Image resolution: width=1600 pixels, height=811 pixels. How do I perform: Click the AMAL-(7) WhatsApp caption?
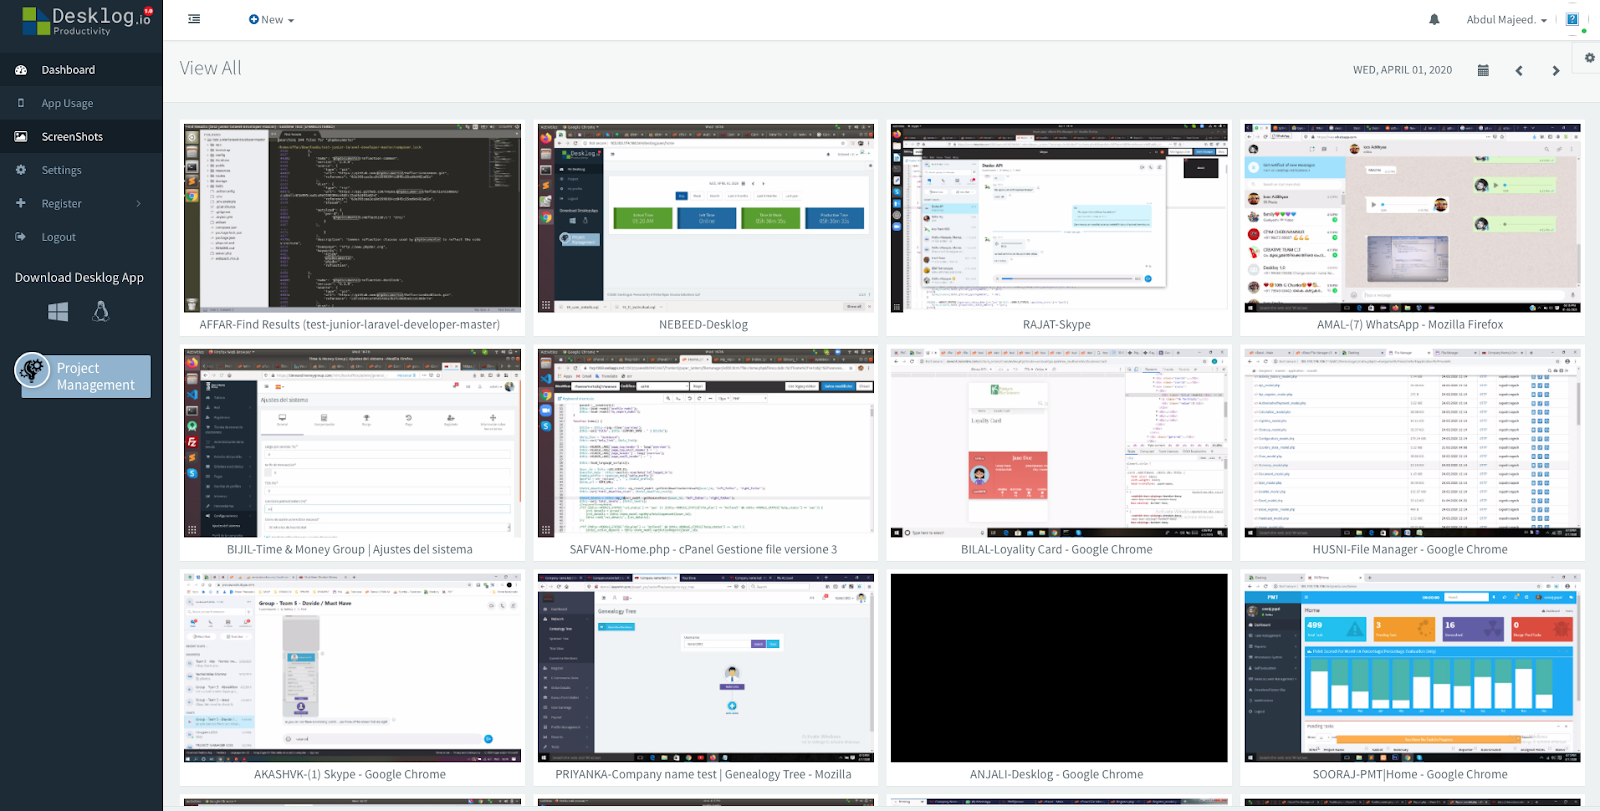click(1410, 325)
